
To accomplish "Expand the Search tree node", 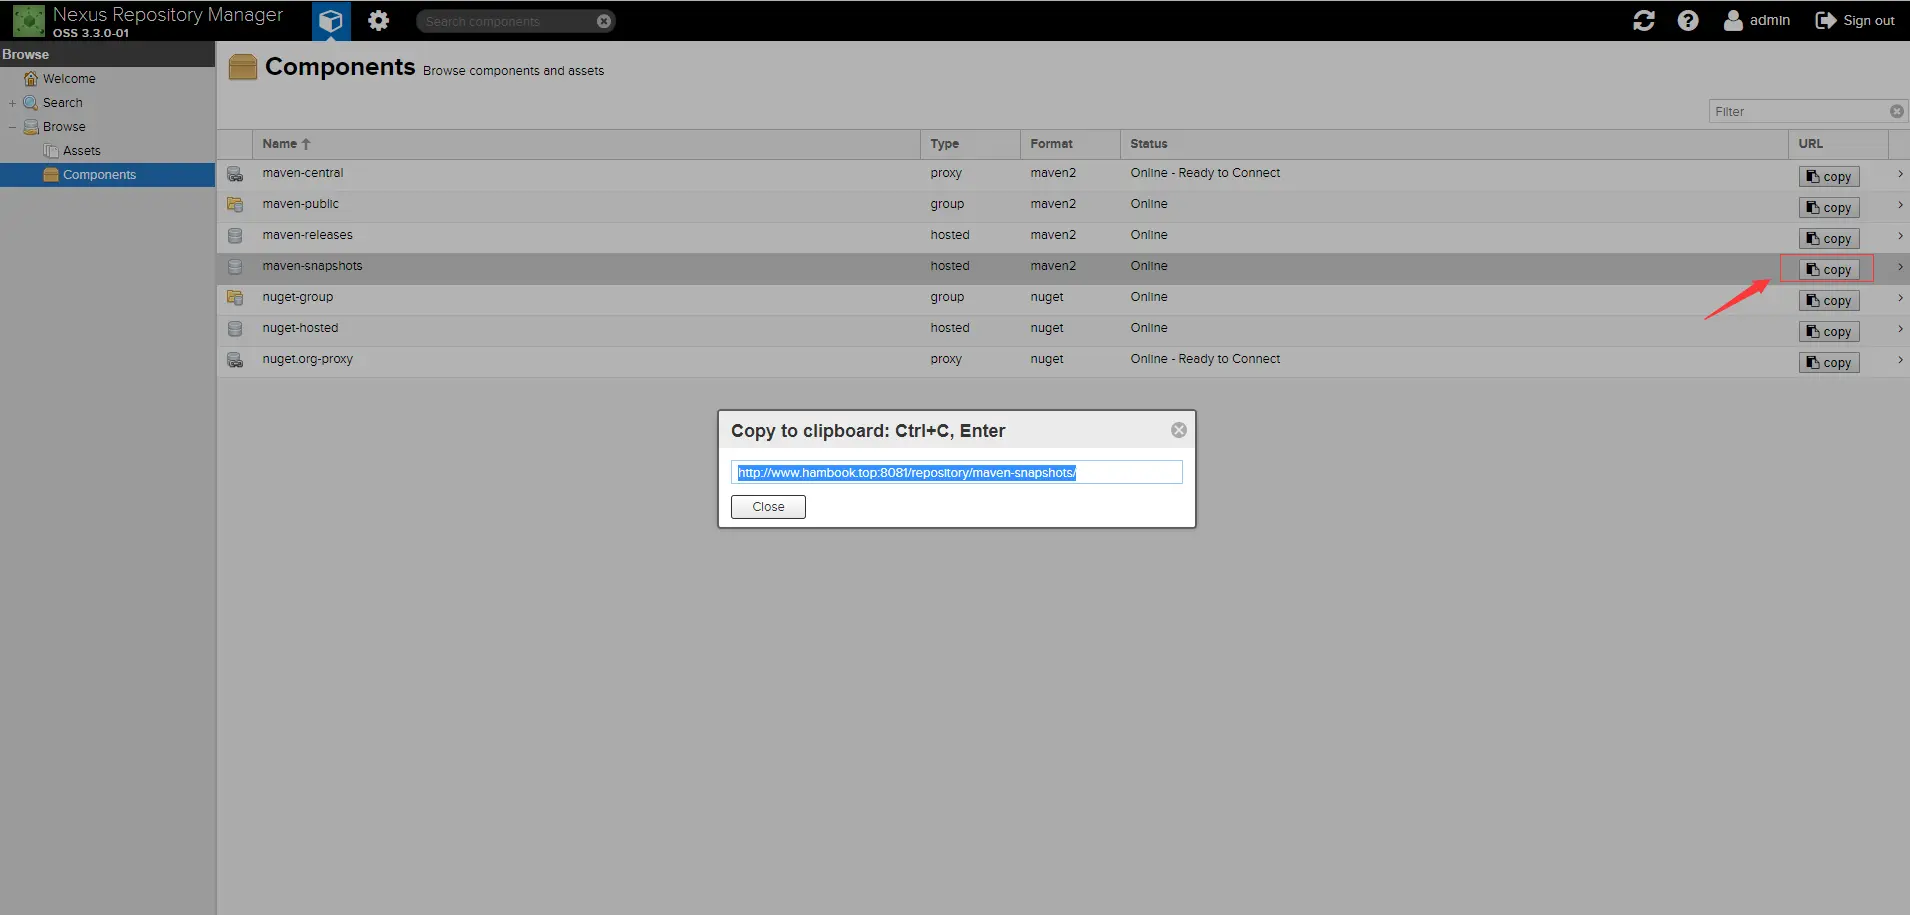I will tap(12, 103).
